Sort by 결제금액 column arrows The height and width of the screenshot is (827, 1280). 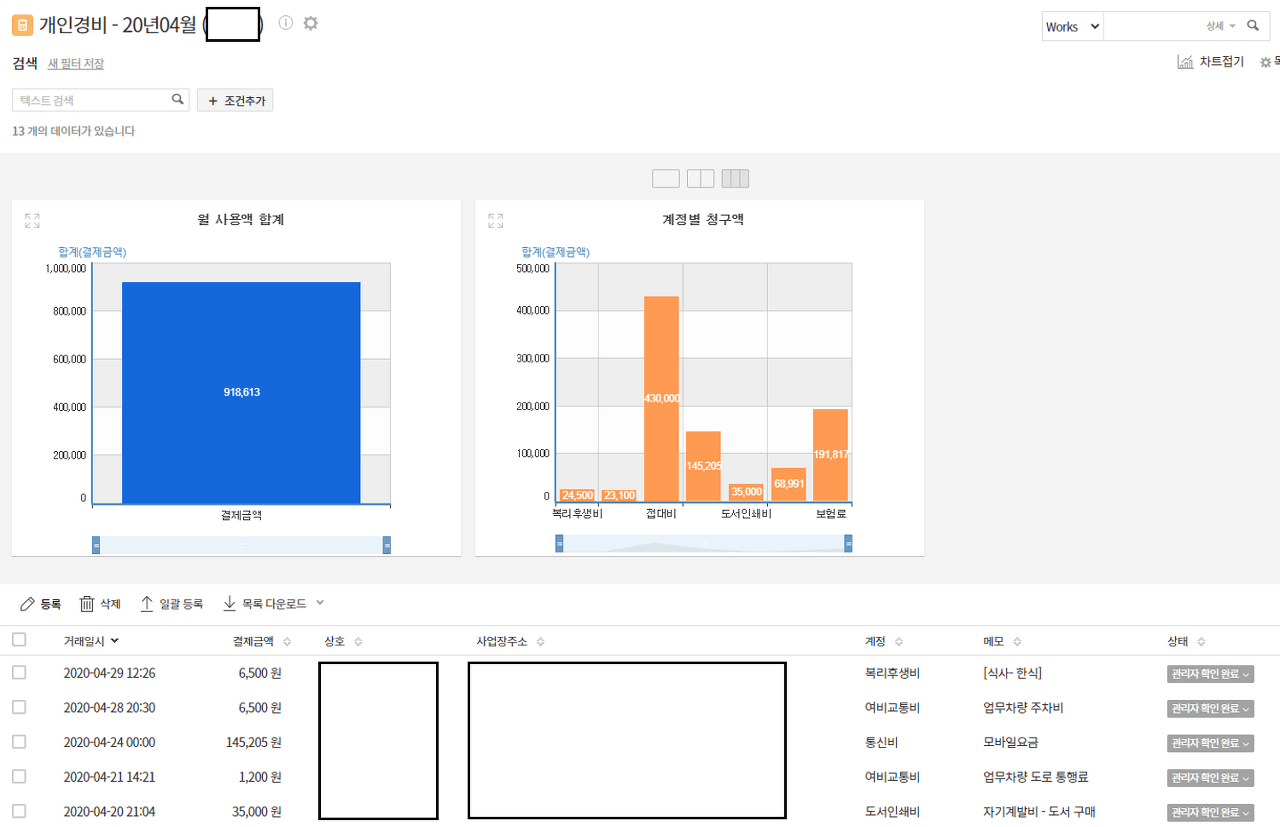[x=288, y=642]
